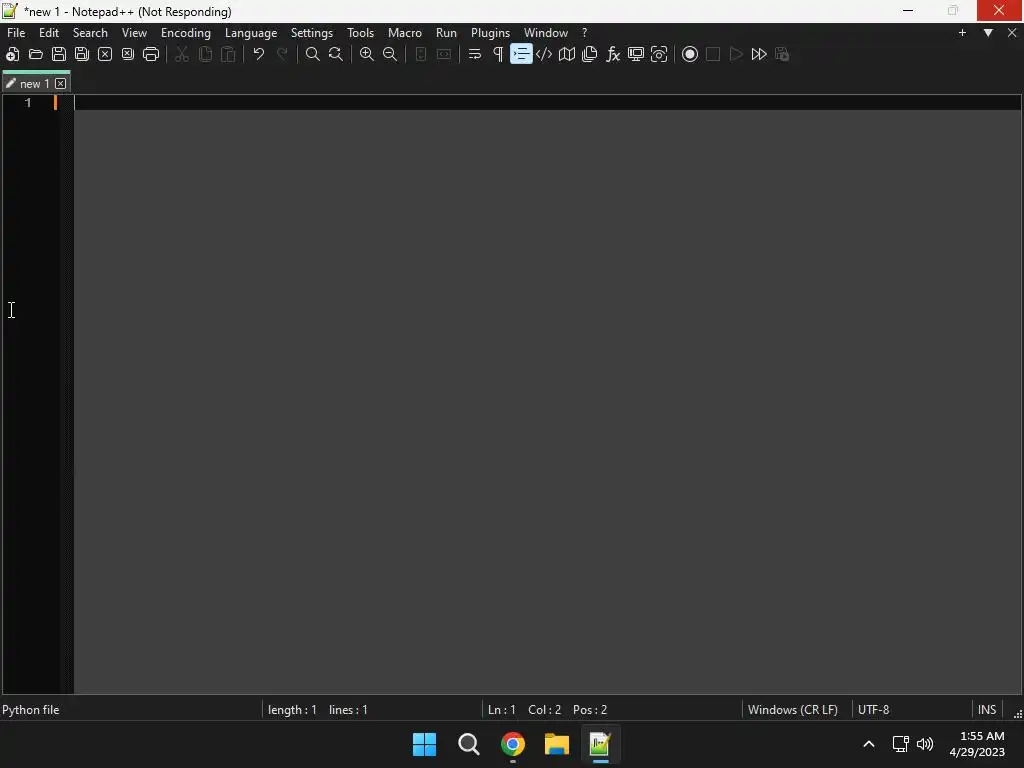1024x768 pixels.
Task: Open a file via folder icon
Action: [x=36, y=54]
